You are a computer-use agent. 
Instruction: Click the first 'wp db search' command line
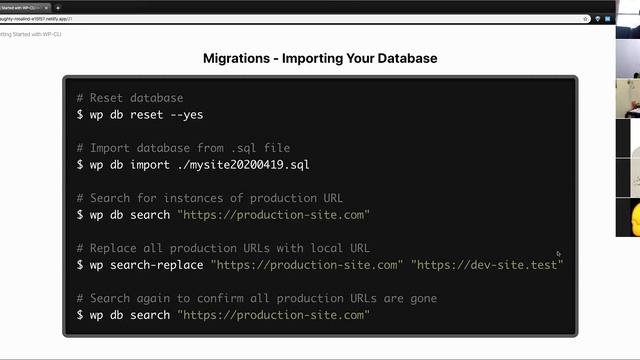pos(223,215)
